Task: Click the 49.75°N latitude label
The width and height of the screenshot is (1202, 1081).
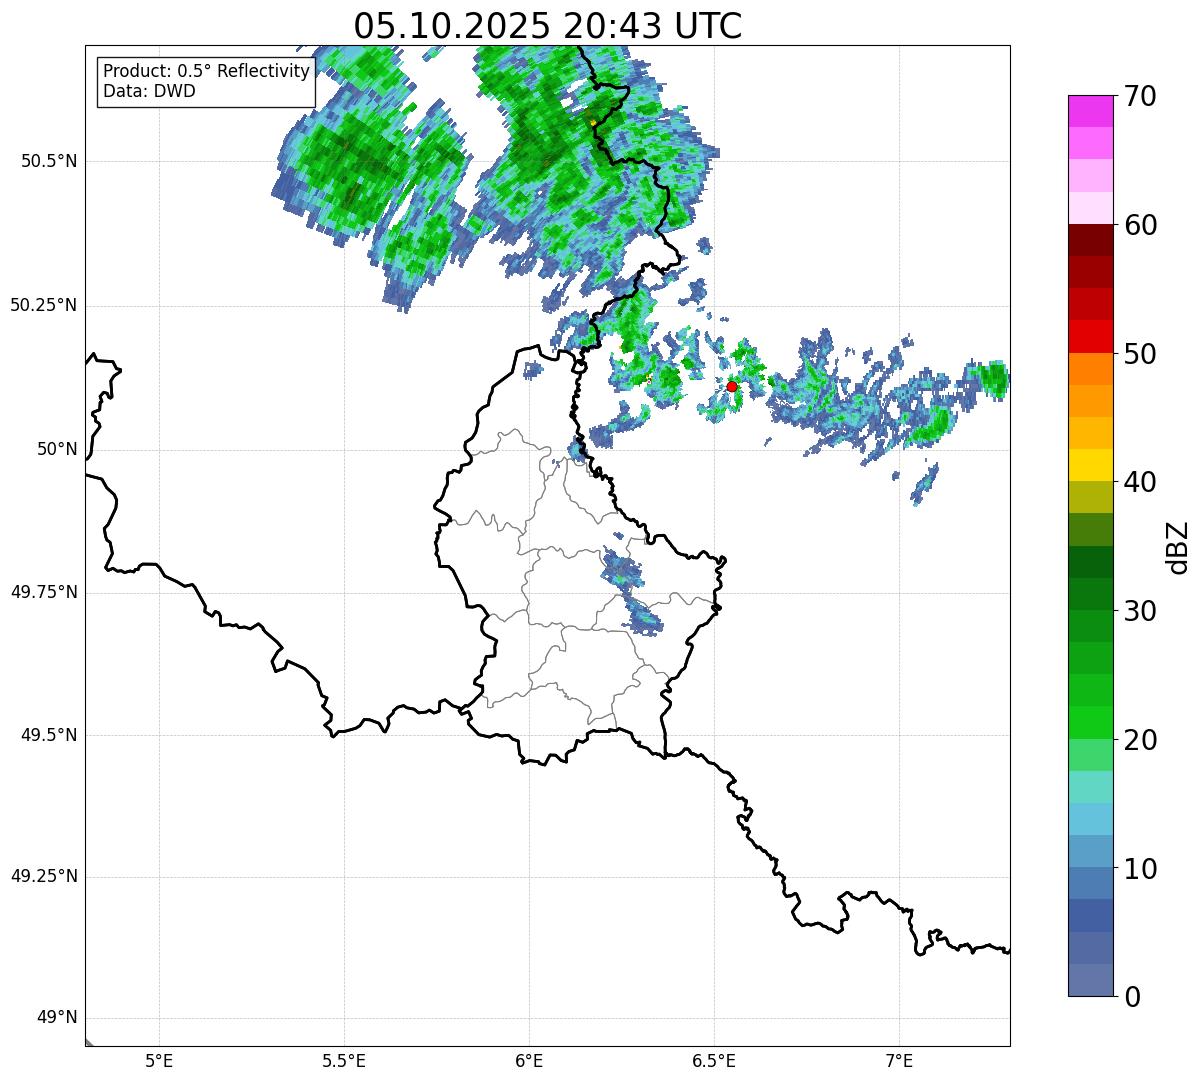Action: (43, 592)
